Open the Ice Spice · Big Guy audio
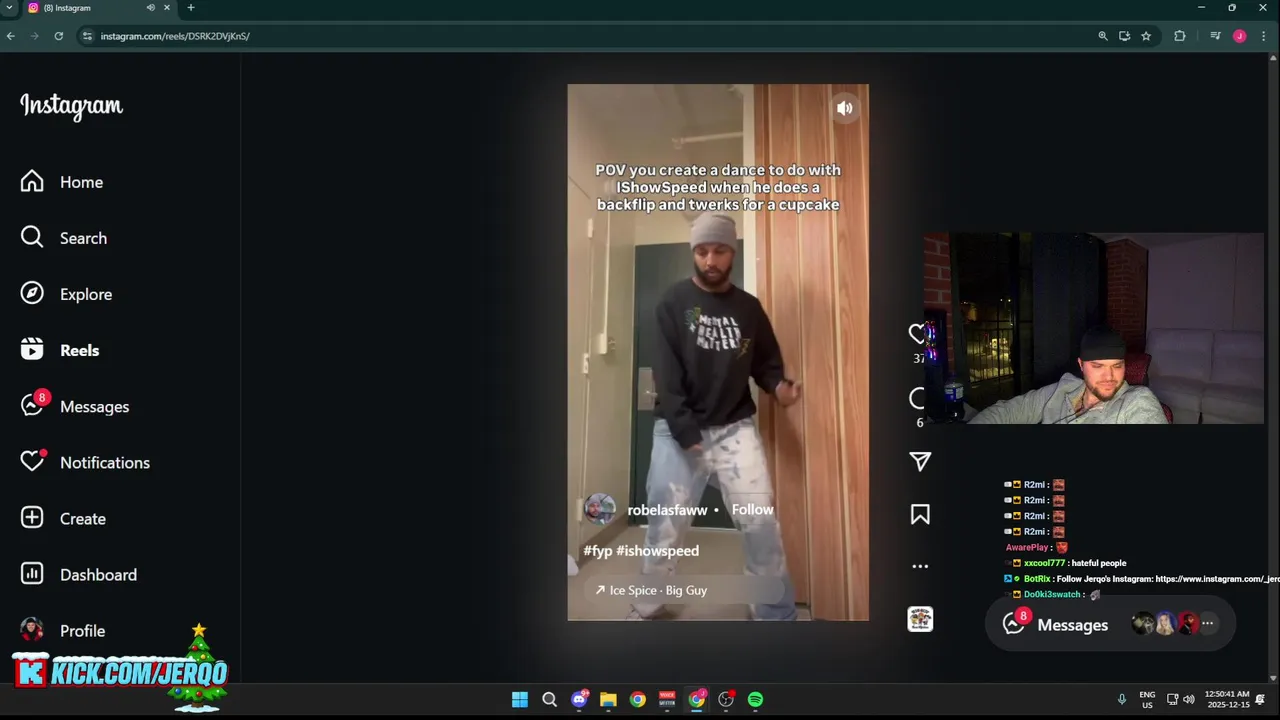Viewport: 1280px width, 720px height. pos(651,590)
